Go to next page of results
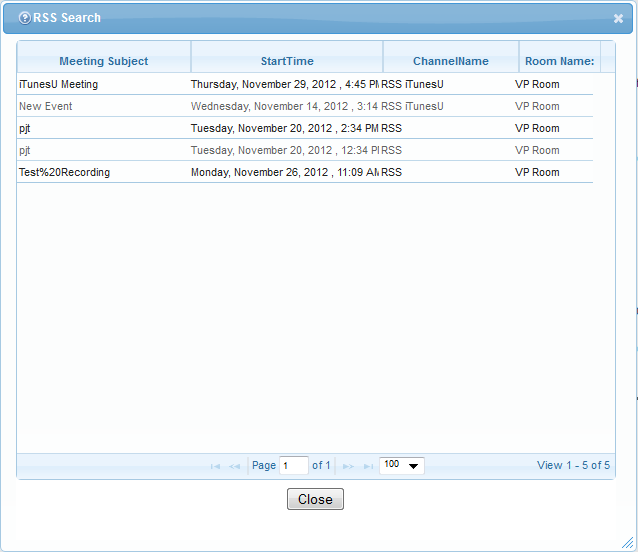The width and height of the screenshot is (638, 552). point(348,466)
